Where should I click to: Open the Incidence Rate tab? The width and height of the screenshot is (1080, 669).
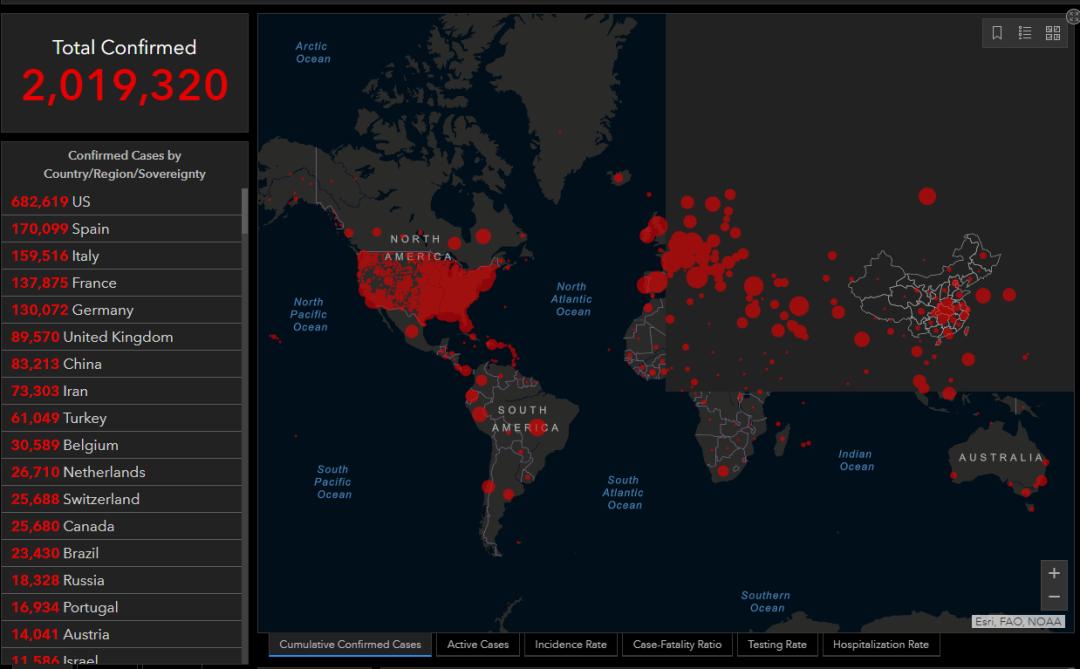(x=570, y=644)
